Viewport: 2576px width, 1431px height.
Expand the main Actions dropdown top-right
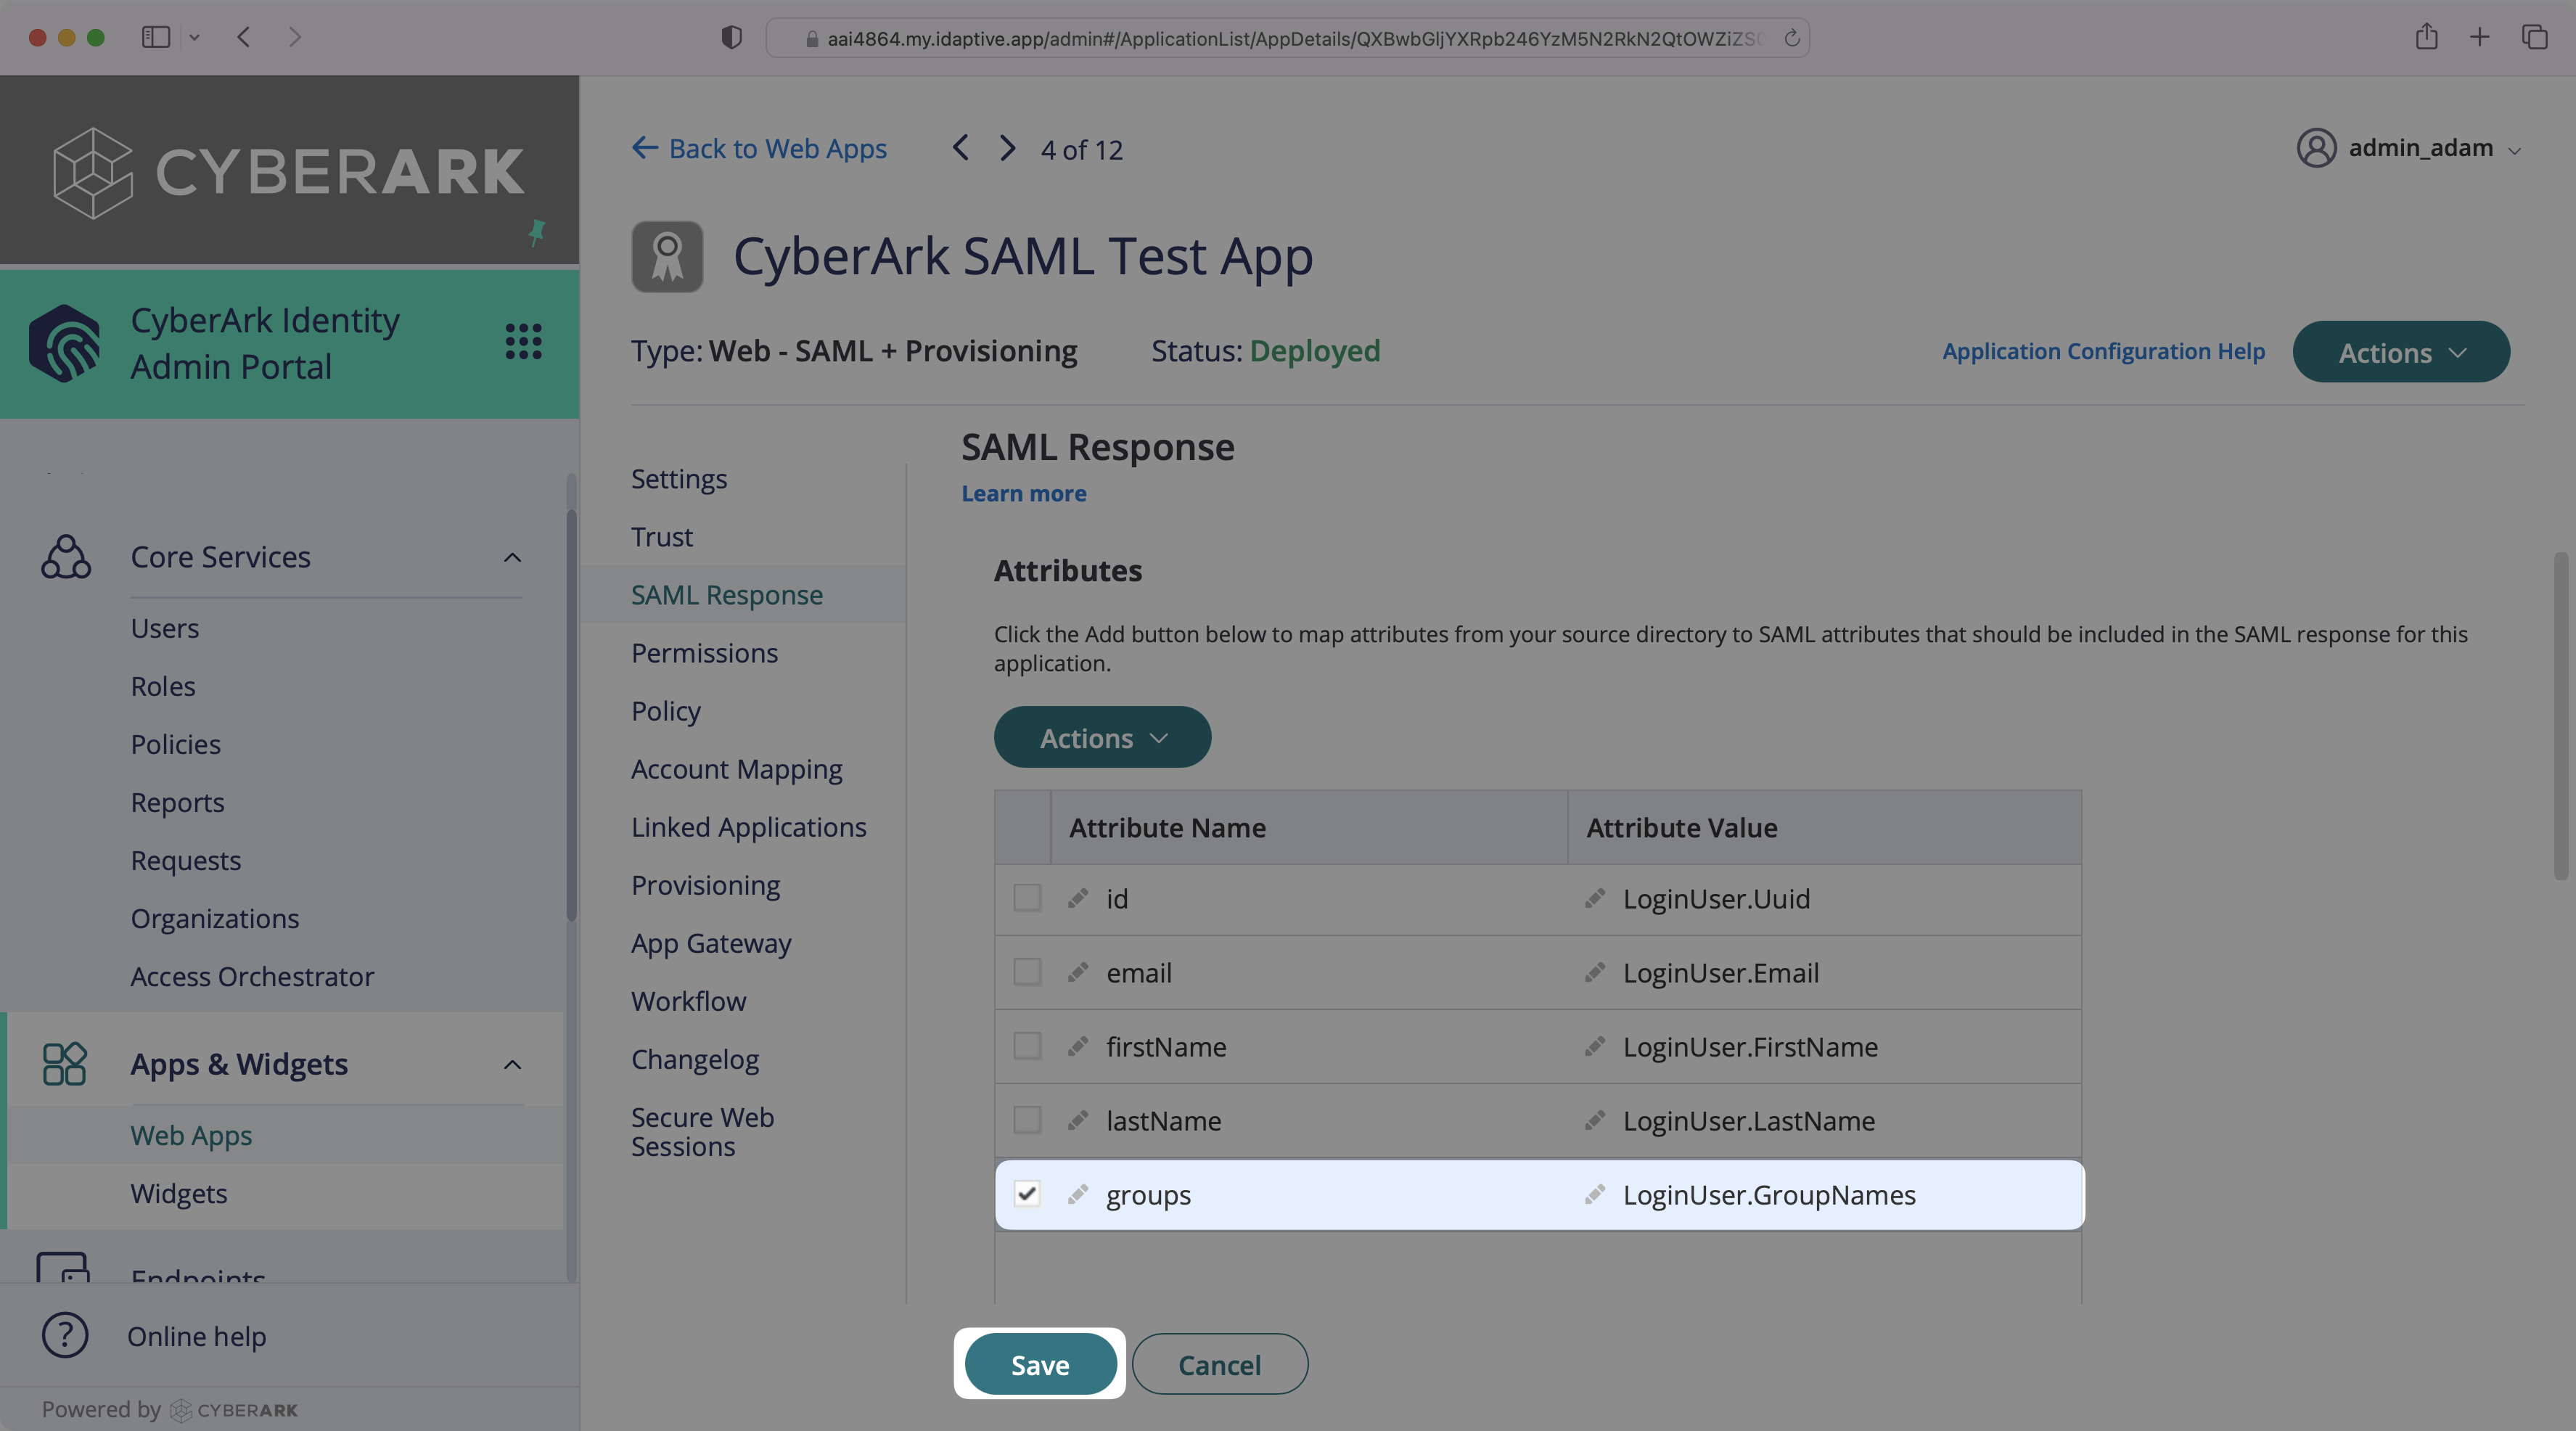point(2400,350)
